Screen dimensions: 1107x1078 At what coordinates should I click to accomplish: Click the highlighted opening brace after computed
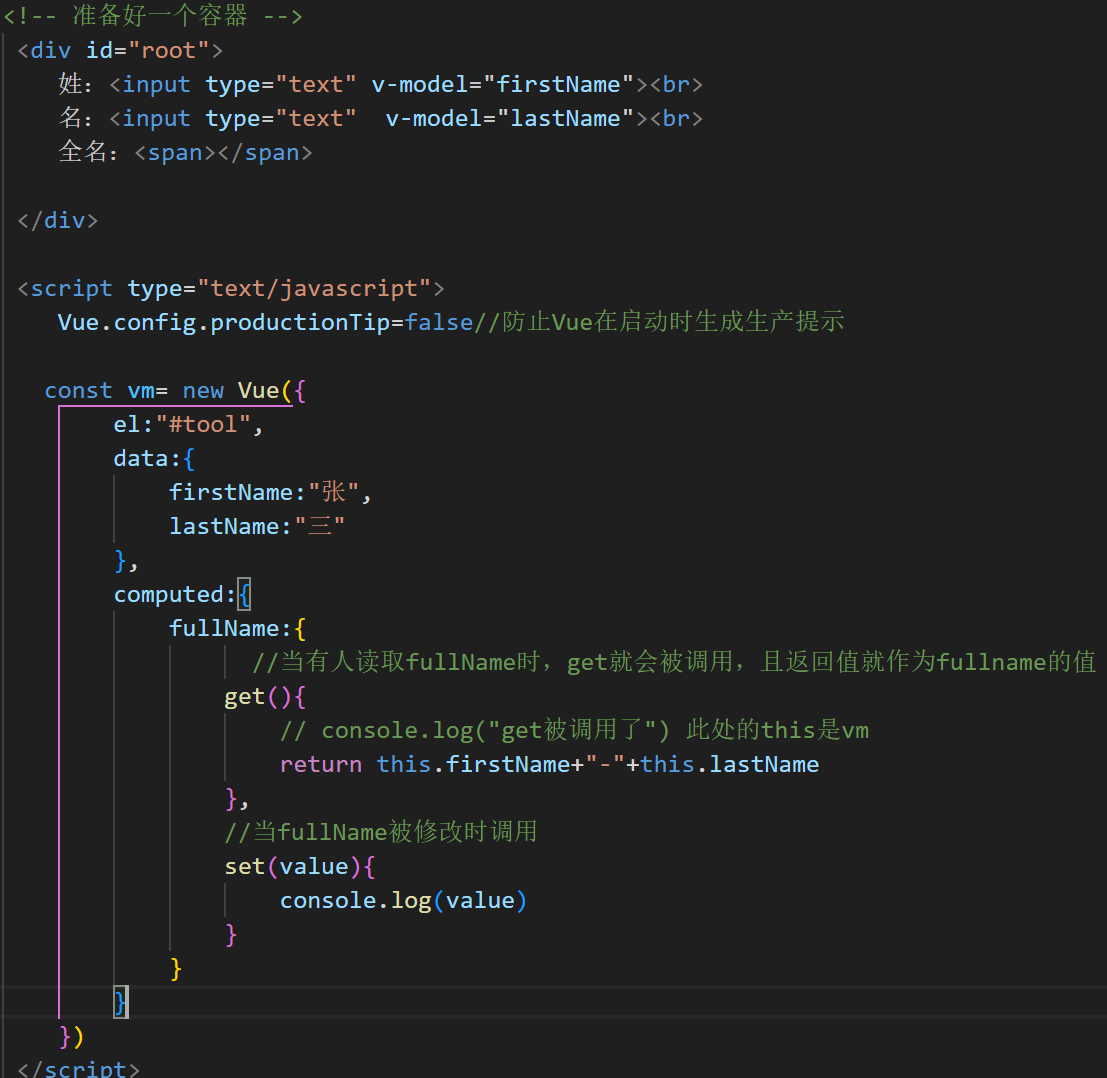[x=244, y=594]
